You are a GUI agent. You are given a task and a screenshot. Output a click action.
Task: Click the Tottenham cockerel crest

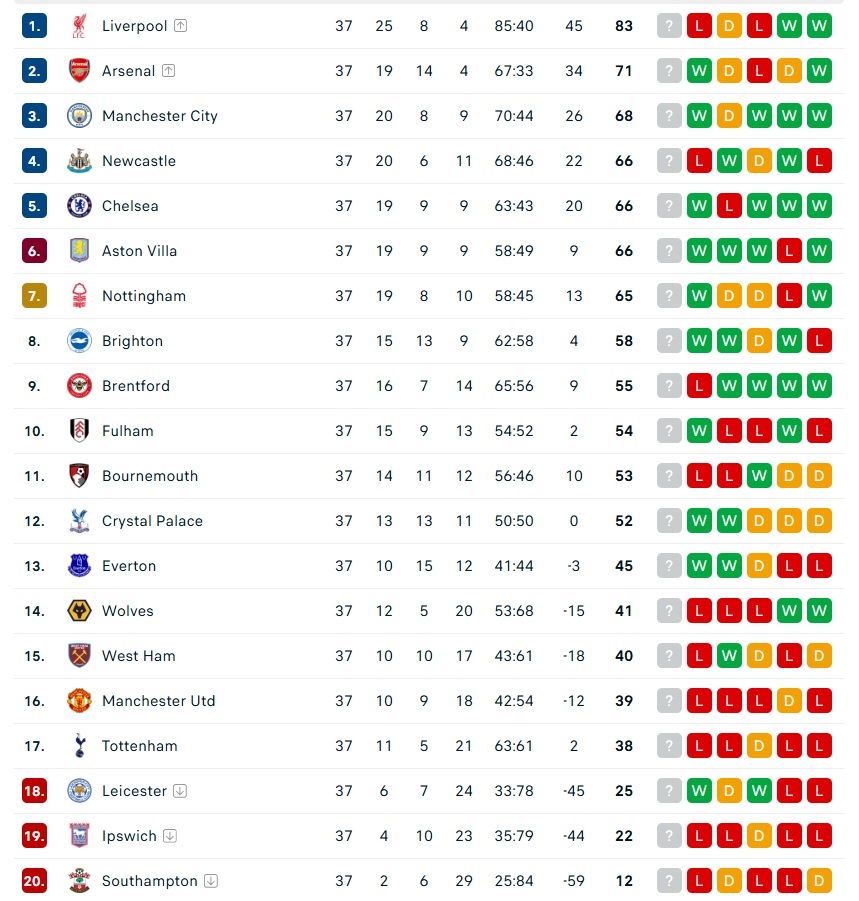click(x=79, y=746)
